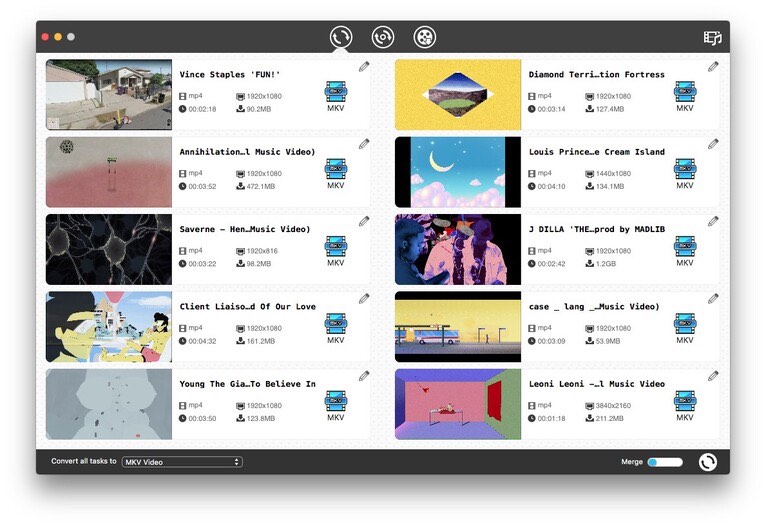766x526 pixels.
Task: Select the Young The Giant grey thumbnail
Action: [109, 404]
